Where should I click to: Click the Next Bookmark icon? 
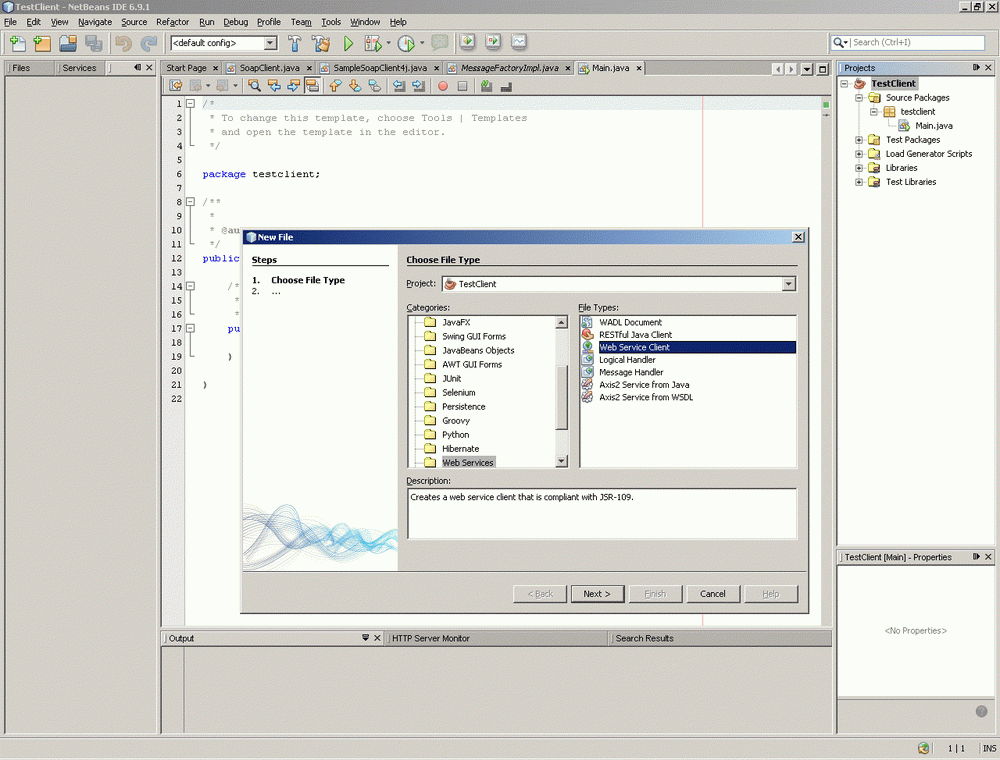point(355,85)
